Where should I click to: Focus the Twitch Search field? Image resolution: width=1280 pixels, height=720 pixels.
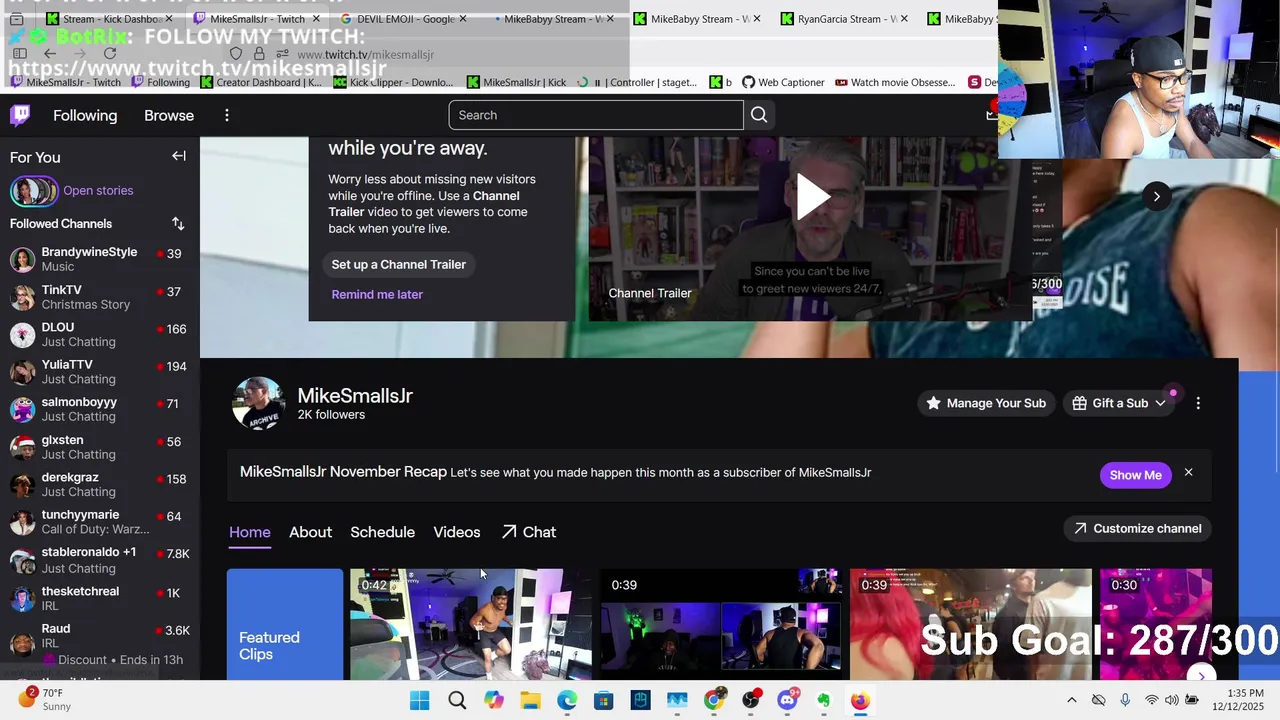[596, 115]
